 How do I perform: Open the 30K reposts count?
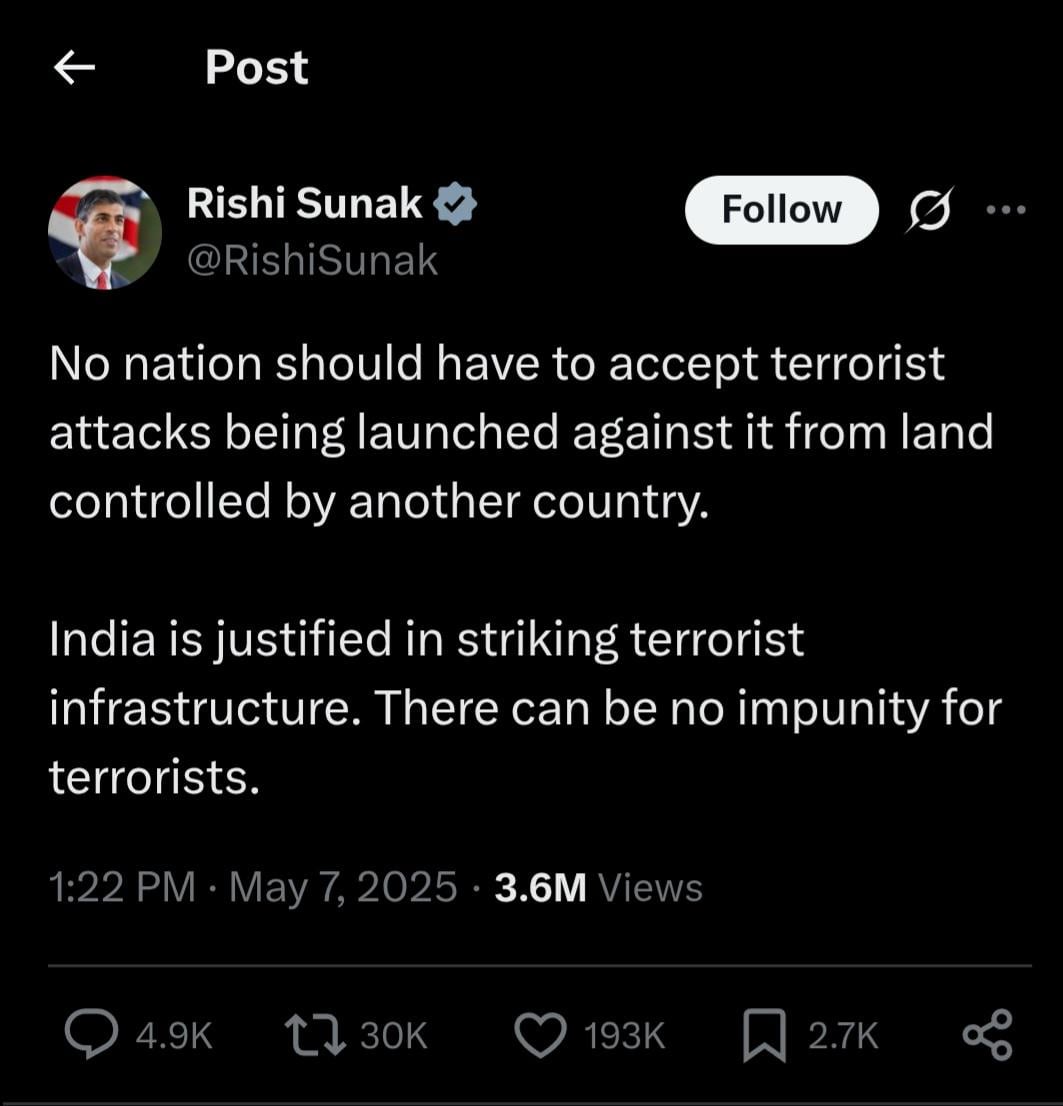click(394, 1036)
